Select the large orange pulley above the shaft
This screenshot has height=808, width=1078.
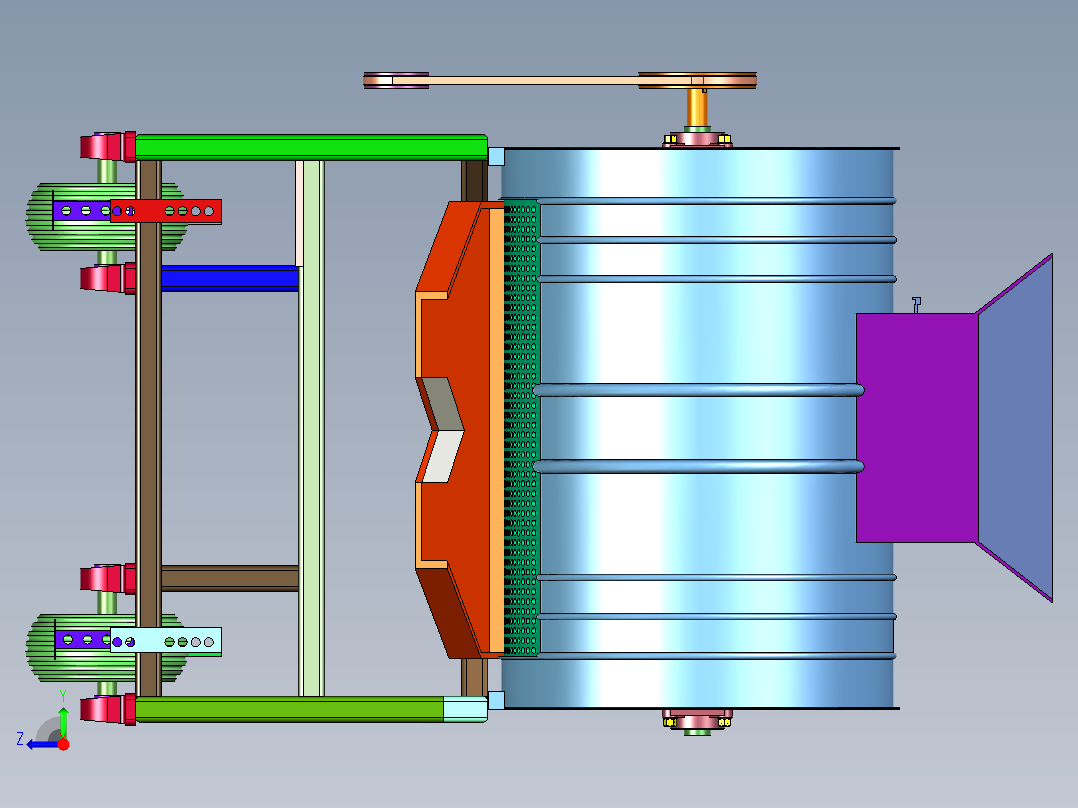(x=697, y=80)
